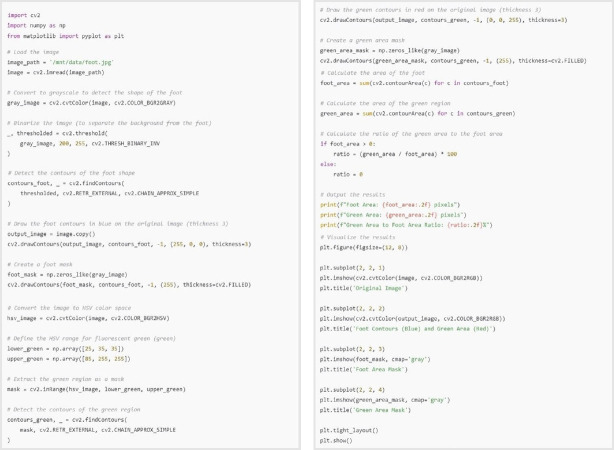Click the plt.show() line

(336, 440)
